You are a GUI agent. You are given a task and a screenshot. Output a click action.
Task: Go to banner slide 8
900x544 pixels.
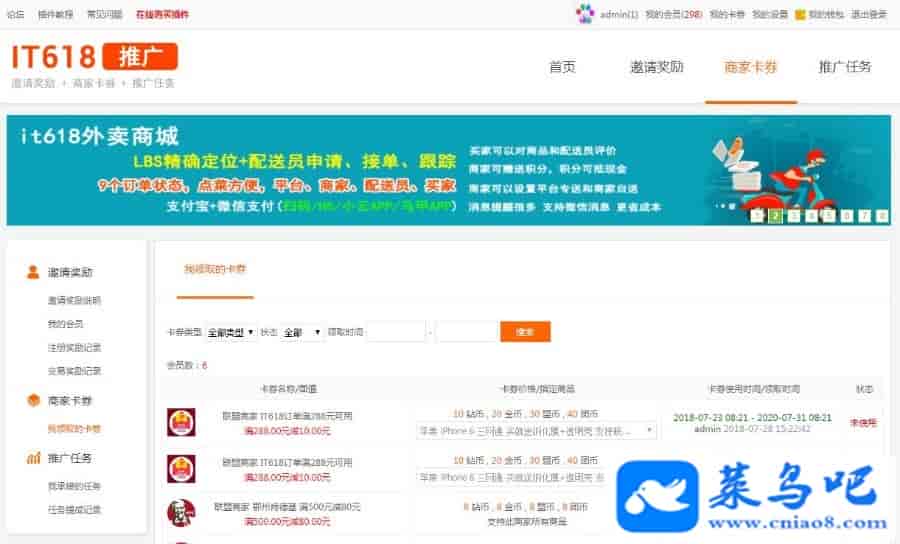pyautogui.click(x=882, y=216)
